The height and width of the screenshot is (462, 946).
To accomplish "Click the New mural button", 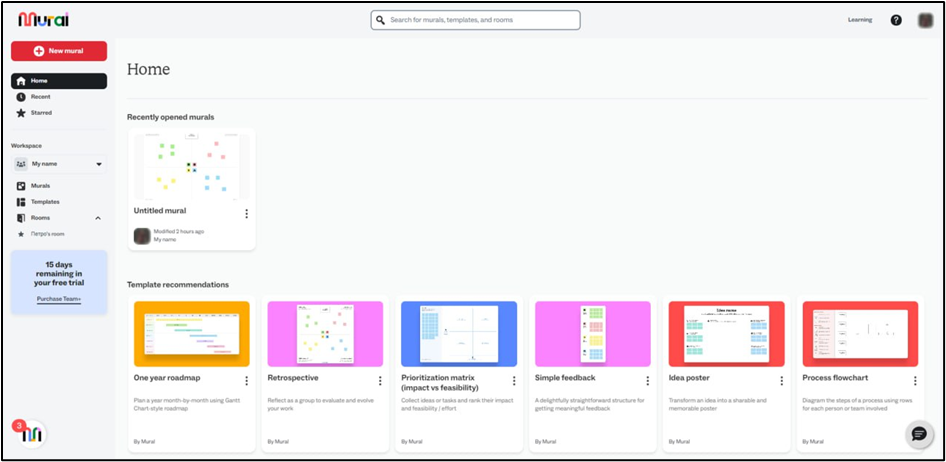I will point(59,50).
